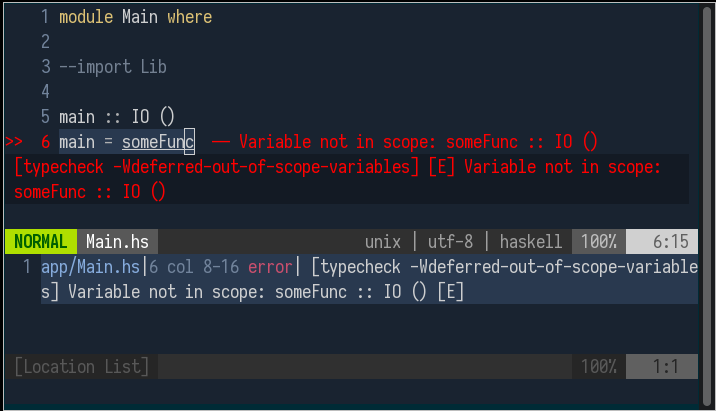Click the typecheck floating diagnostic popup
The width and height of the screenshot is (716, 411).
click(x=347, y=179)
